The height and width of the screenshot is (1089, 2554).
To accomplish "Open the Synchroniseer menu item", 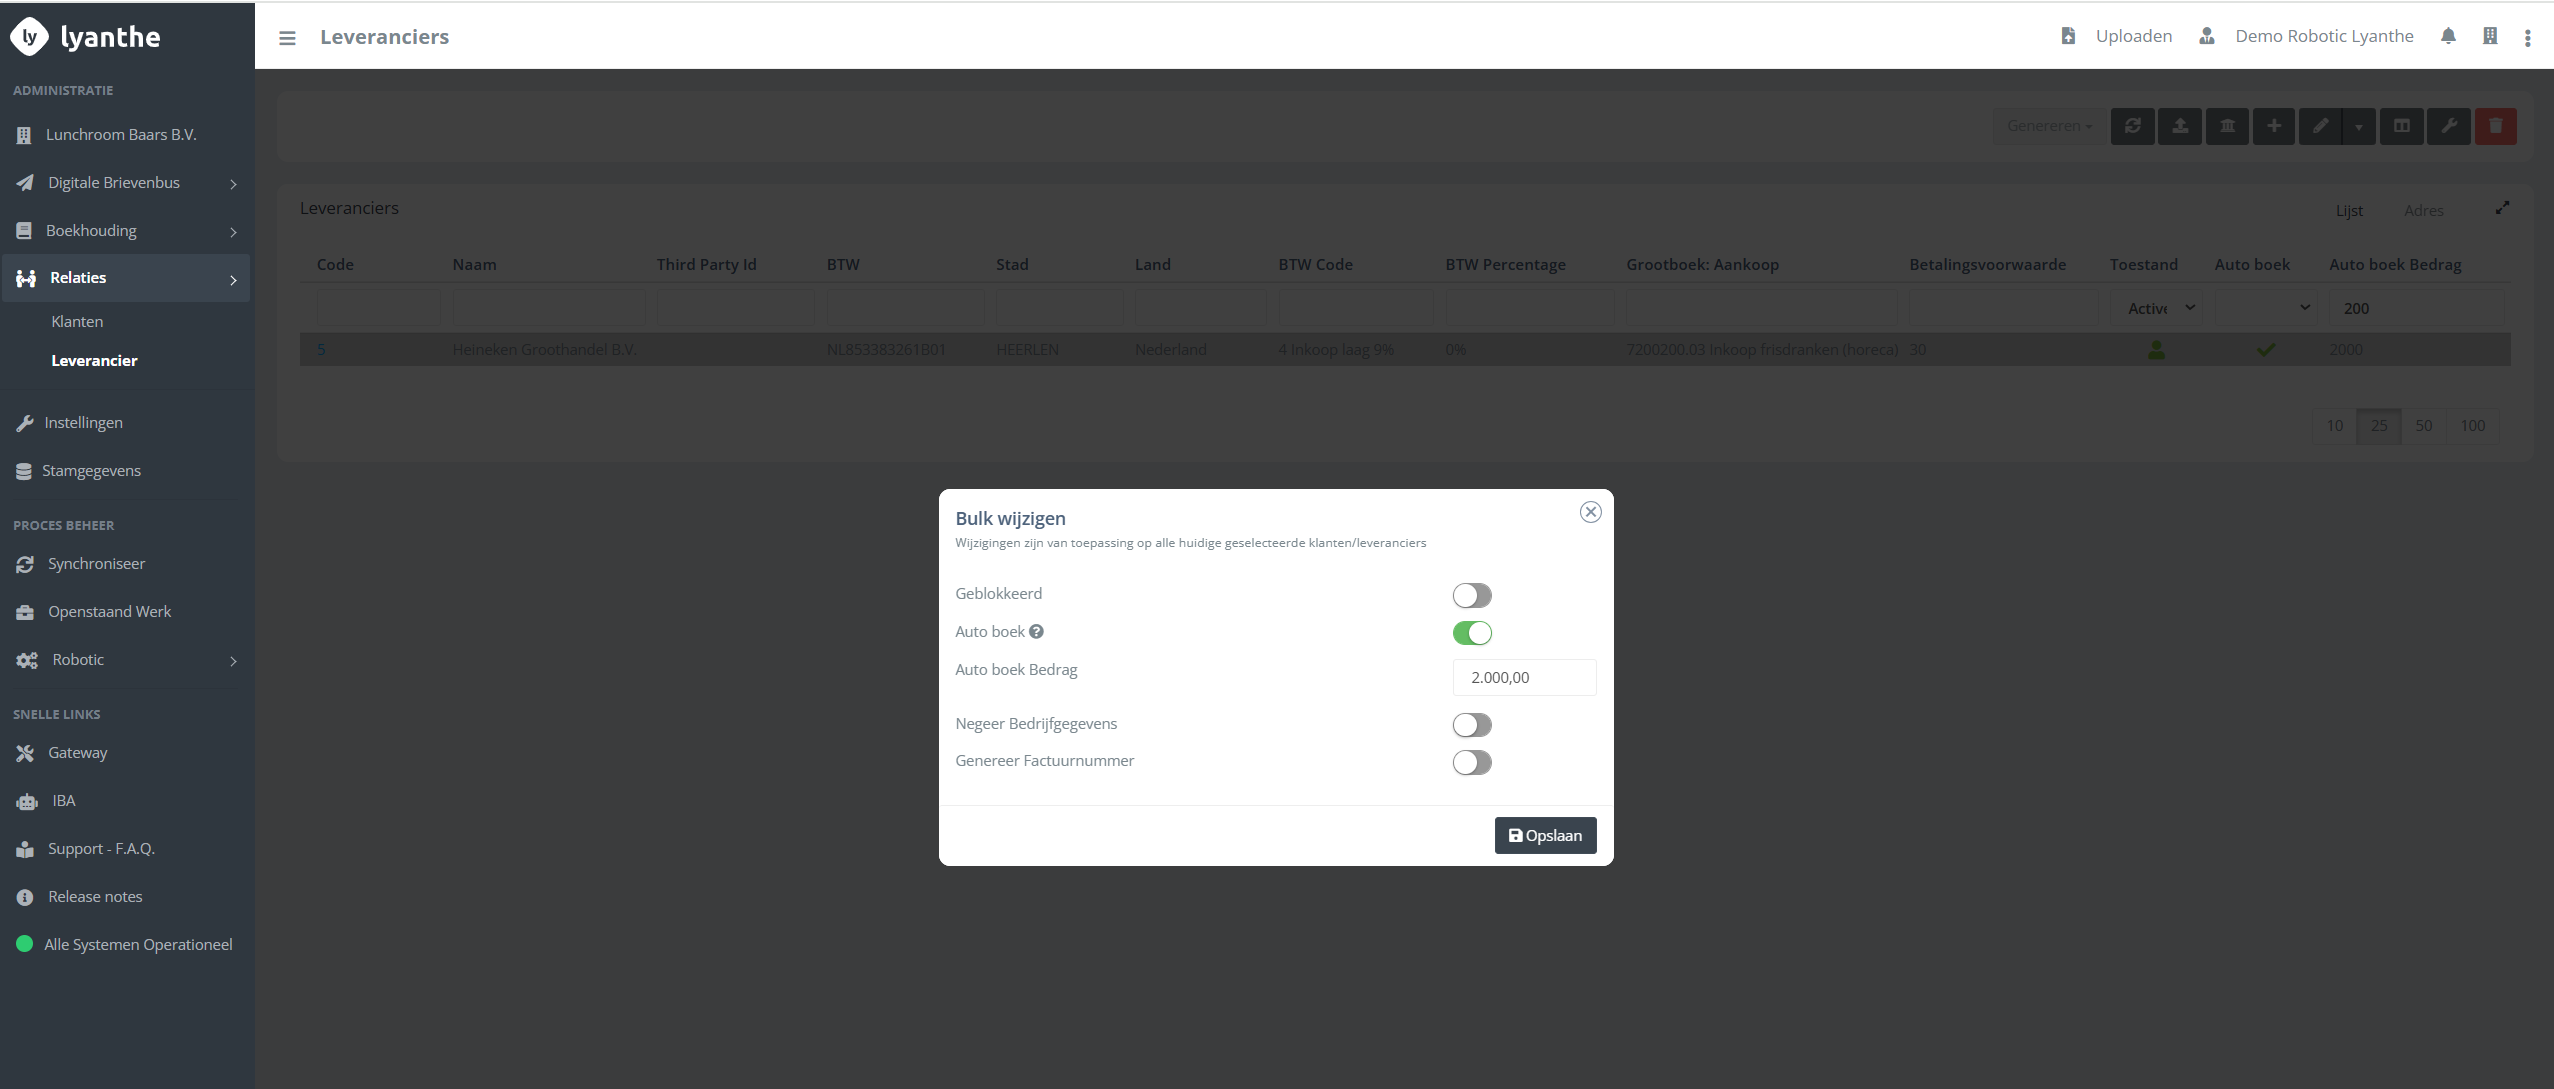I will click(96, 564).
